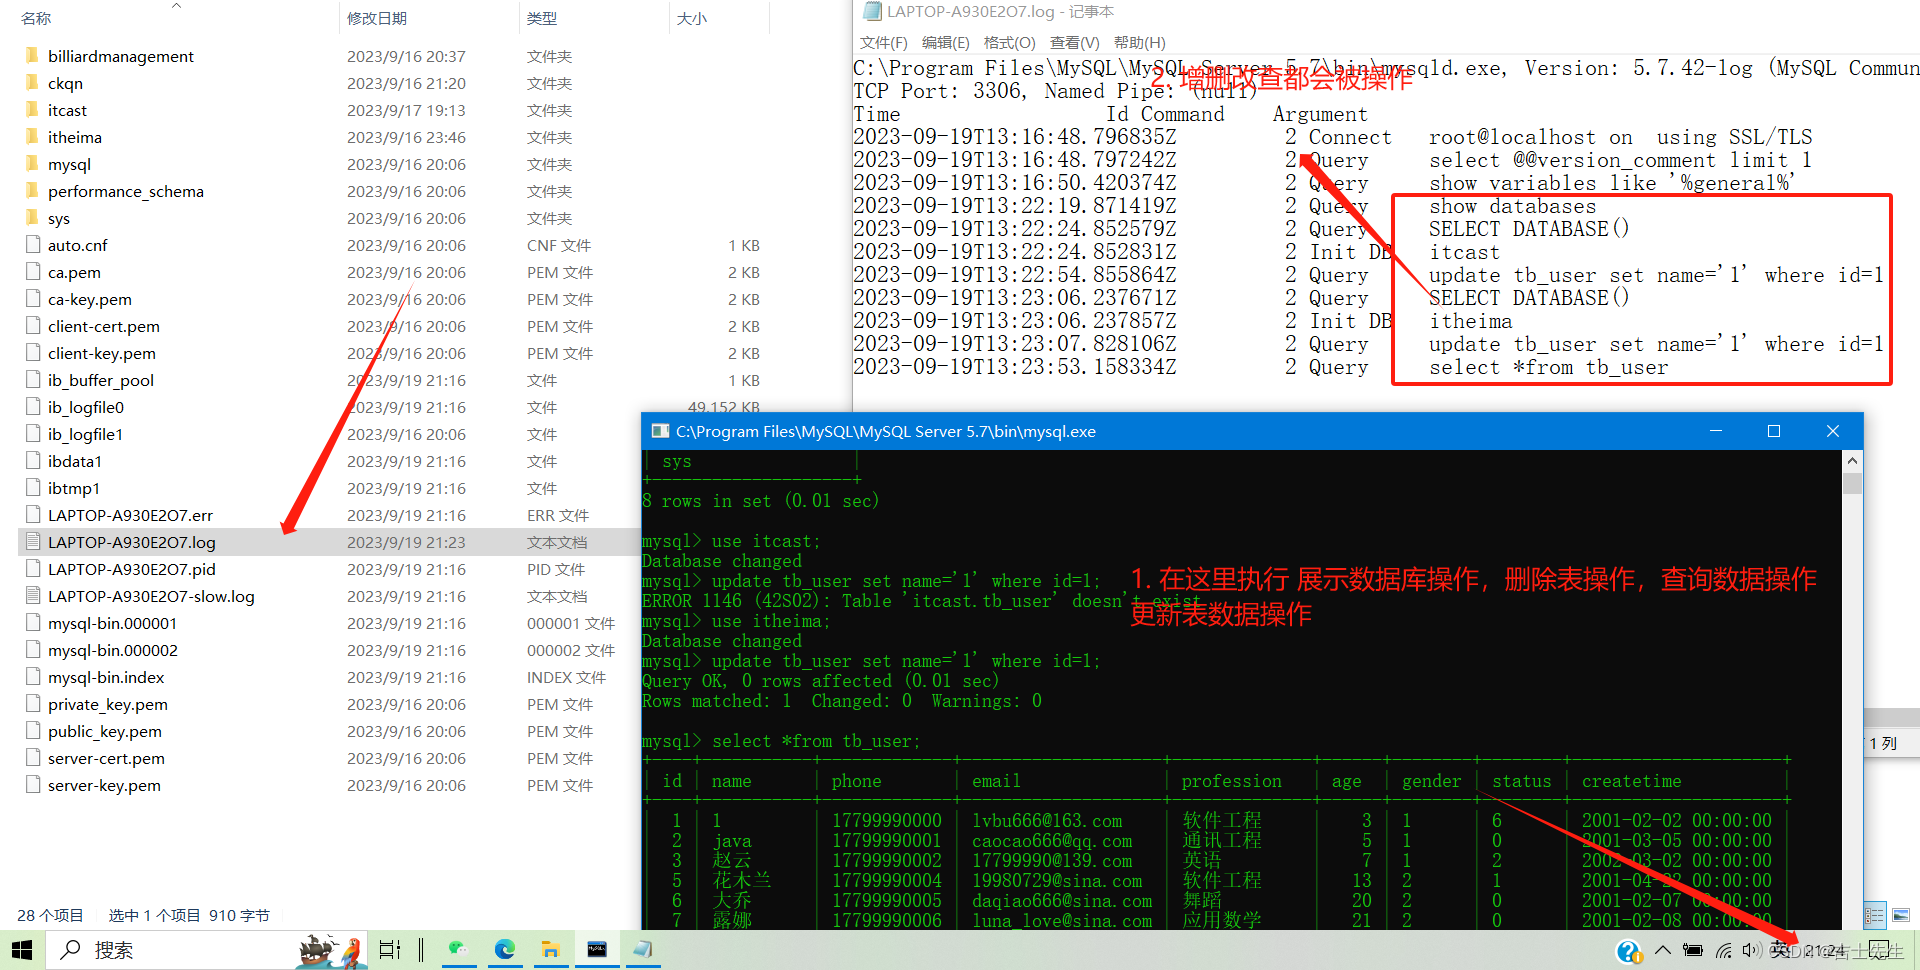Select the ib_logfile0 file
The width and height of the screenshot is (1920, 970).
tap(86, 407)
